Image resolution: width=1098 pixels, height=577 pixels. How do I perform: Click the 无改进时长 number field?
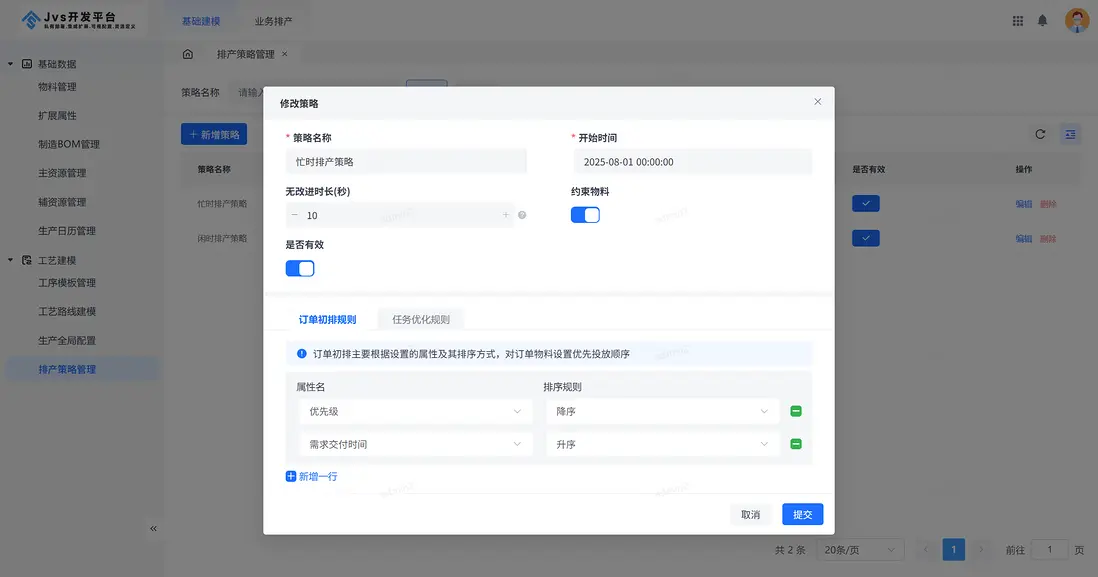pyautogui.click(x=400, y=215)
